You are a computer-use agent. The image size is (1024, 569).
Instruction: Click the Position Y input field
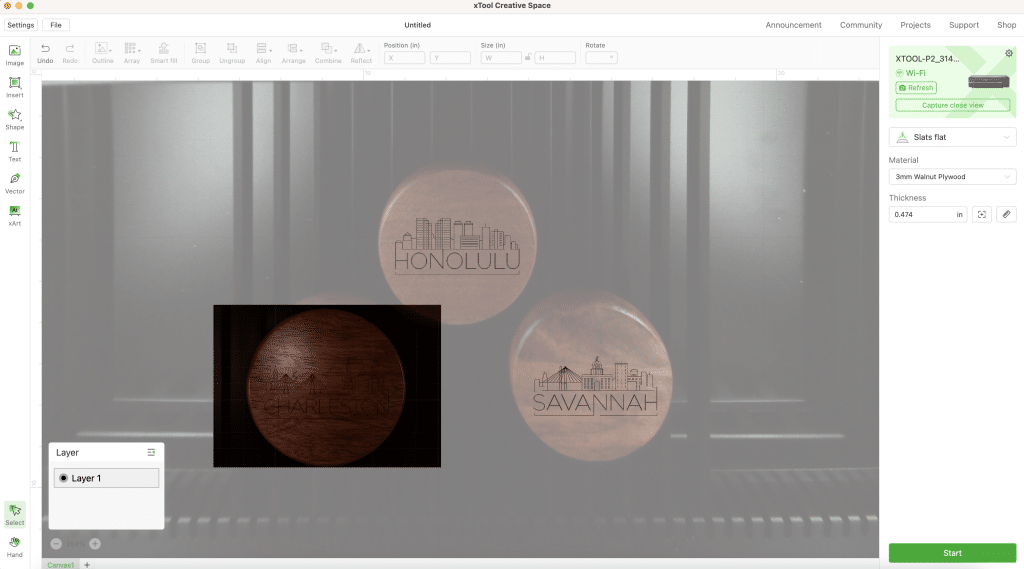[x=450, y=57]
